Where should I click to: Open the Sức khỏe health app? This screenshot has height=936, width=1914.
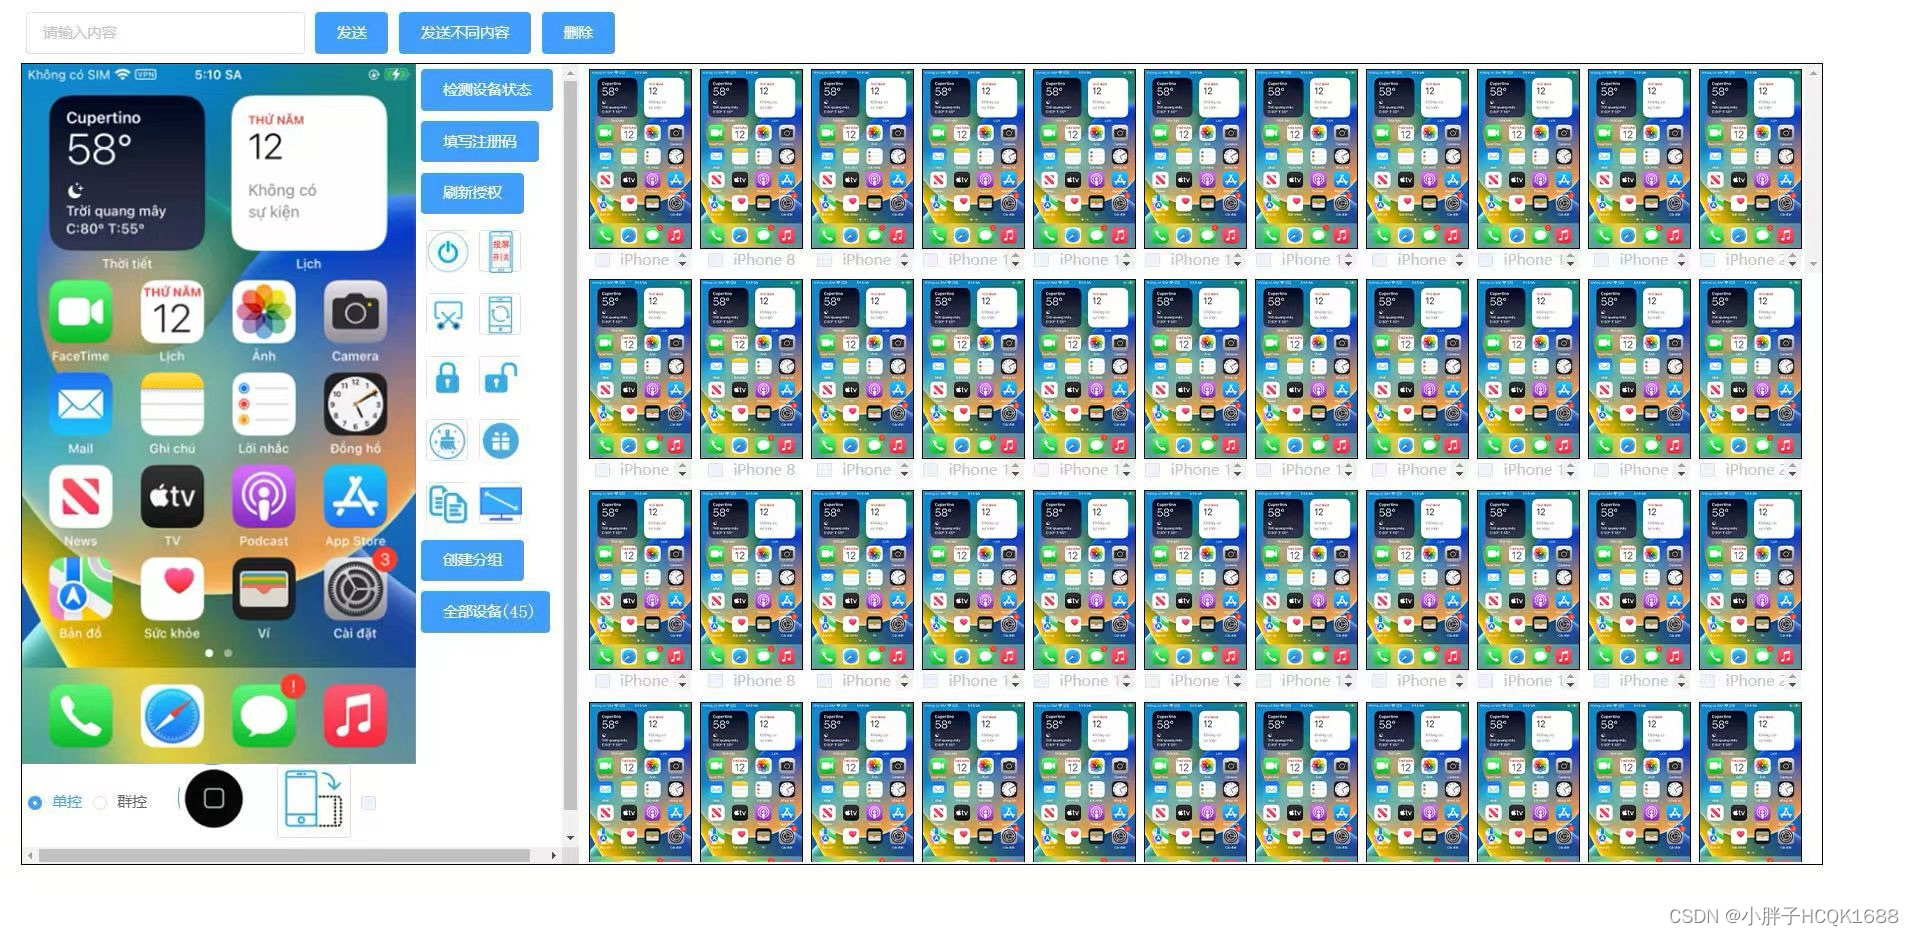pyautogui.click(x=172, y=590)
